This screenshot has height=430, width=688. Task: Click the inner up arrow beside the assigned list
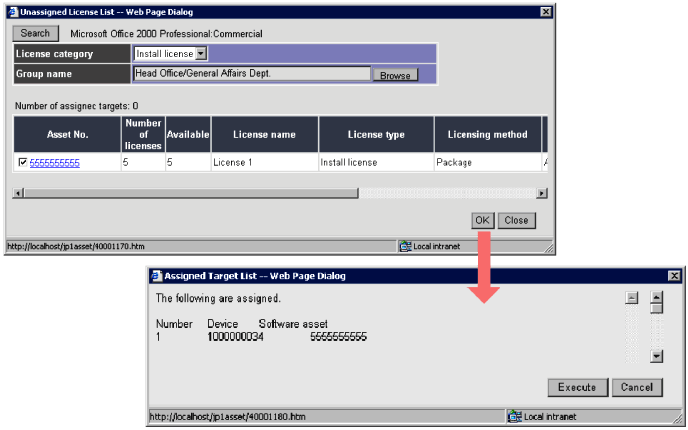click(x=631, y=298)
